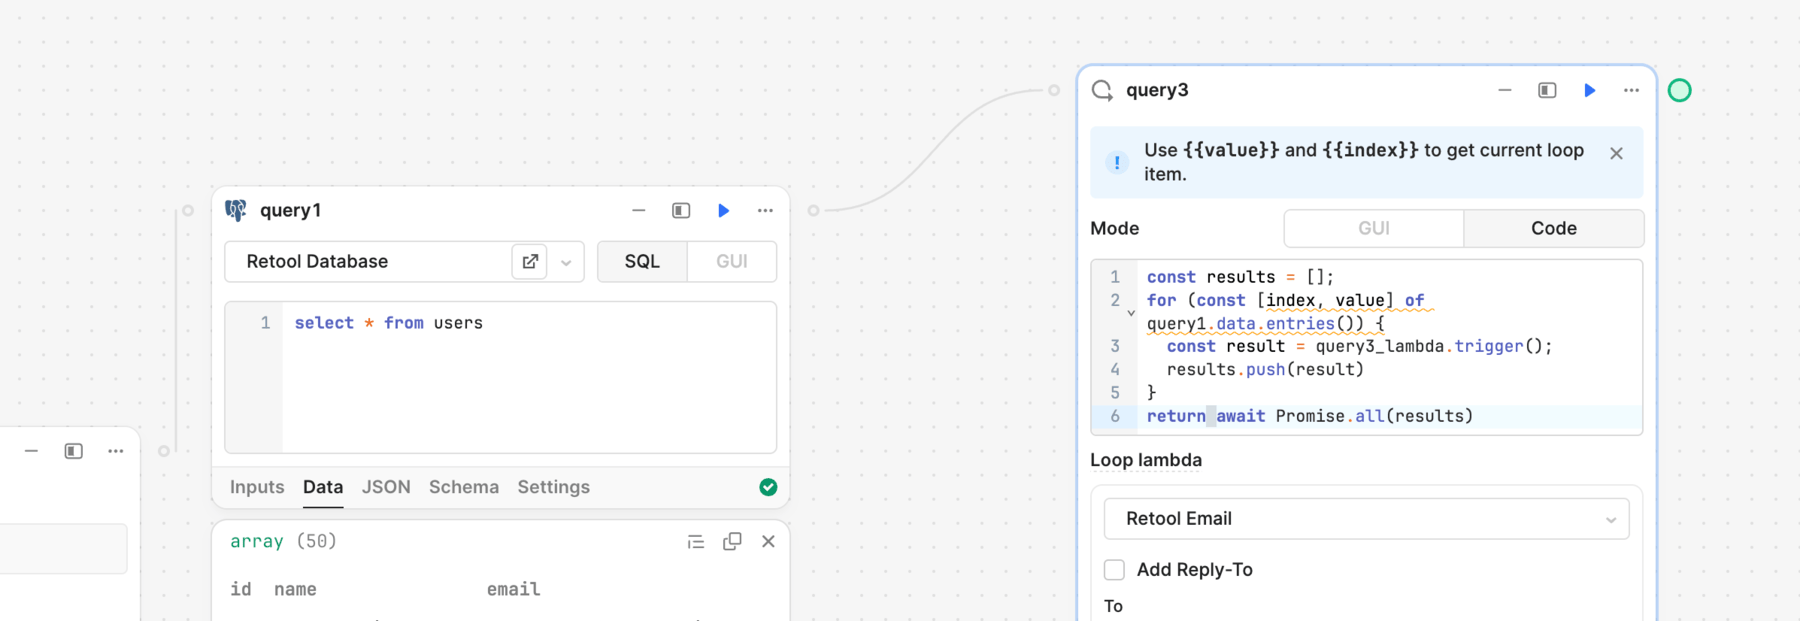The height and width of the screenshot is (621, 1800).
Task: Click the name column header
Action: tap(295, 589)
